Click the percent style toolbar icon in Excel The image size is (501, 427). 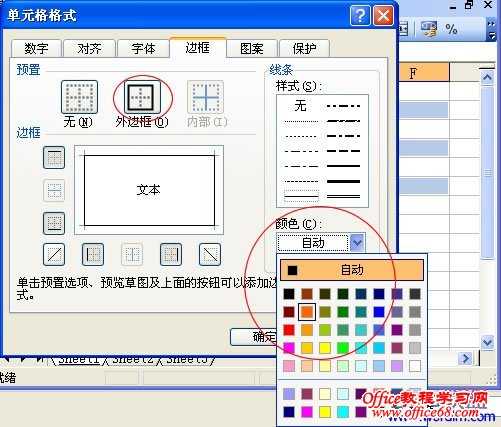point(451,29)
